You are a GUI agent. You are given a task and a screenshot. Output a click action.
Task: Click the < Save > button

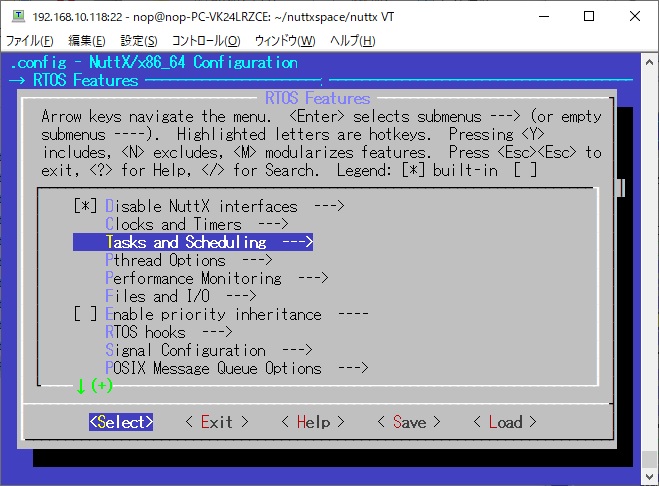coord(409,422)
